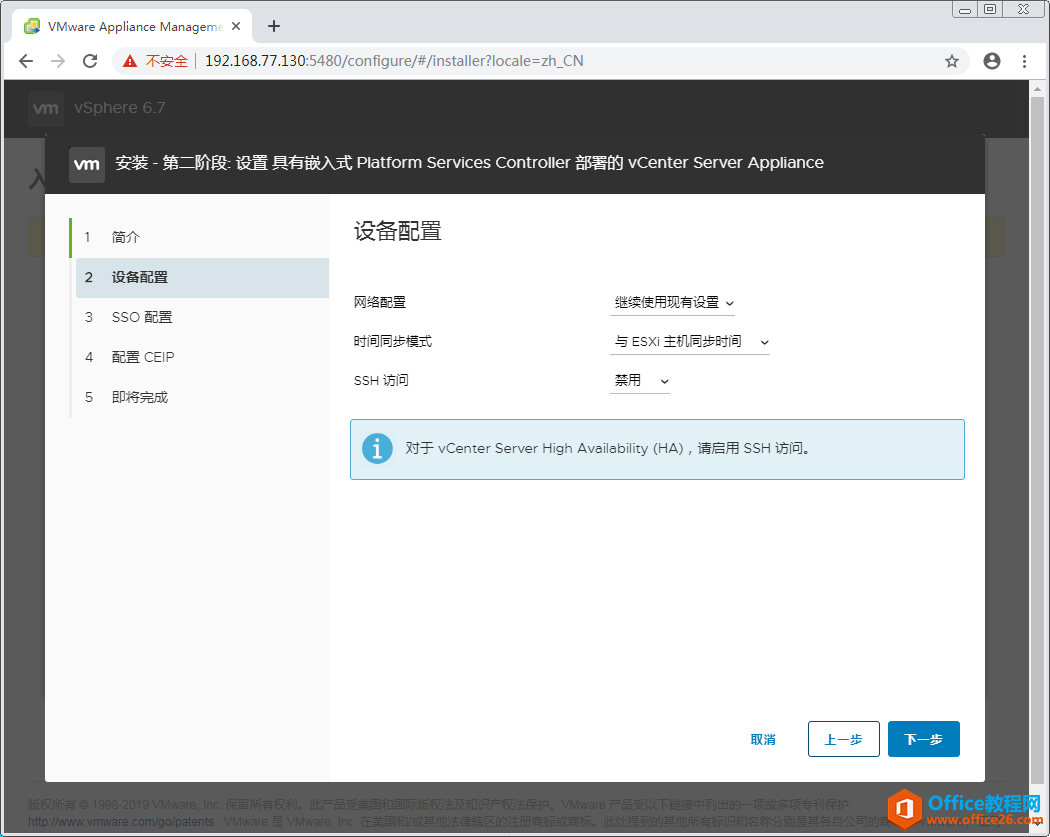Minimize the browser window

pyautogui.click(x=964, y=9)
